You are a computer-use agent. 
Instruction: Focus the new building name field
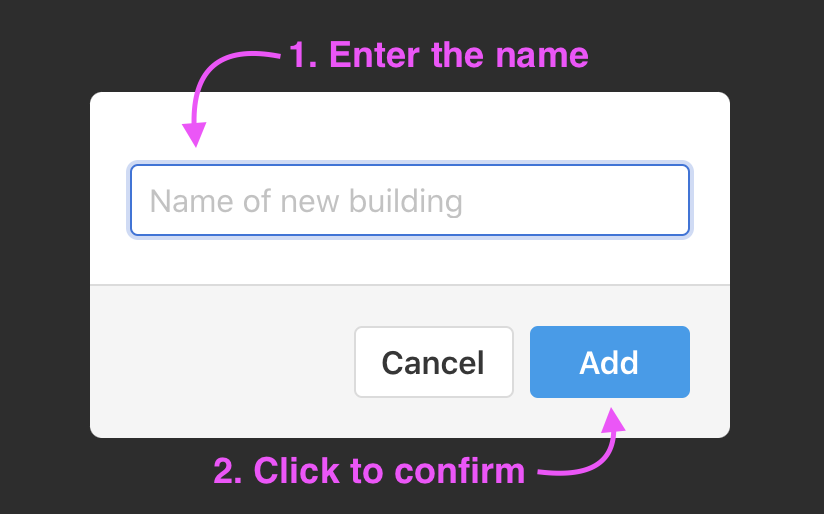click(410, 200)
